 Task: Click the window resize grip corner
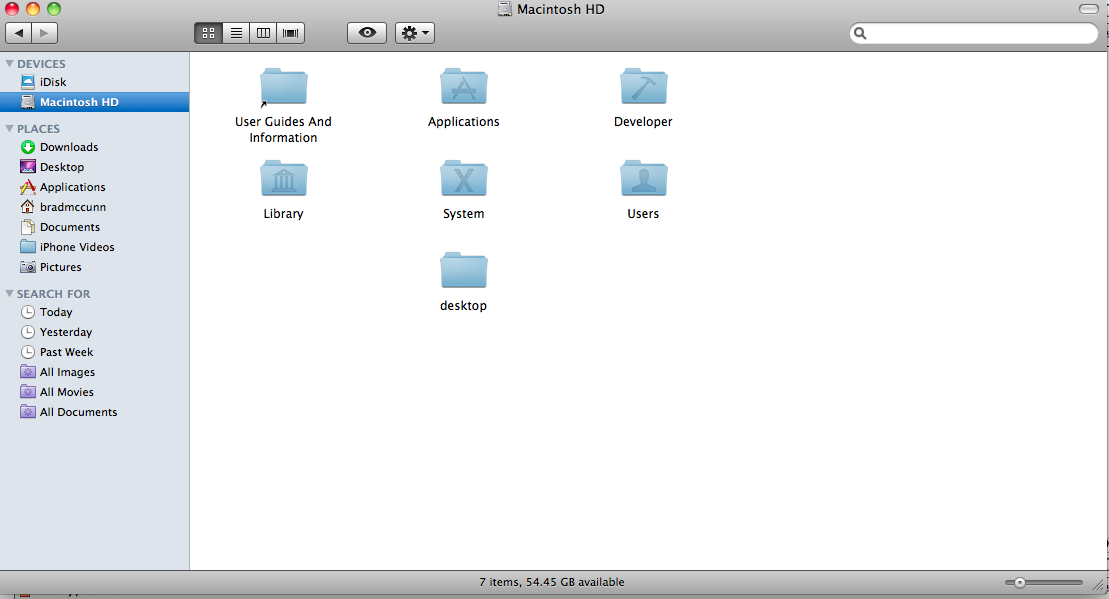click(x=1100, y=584)
